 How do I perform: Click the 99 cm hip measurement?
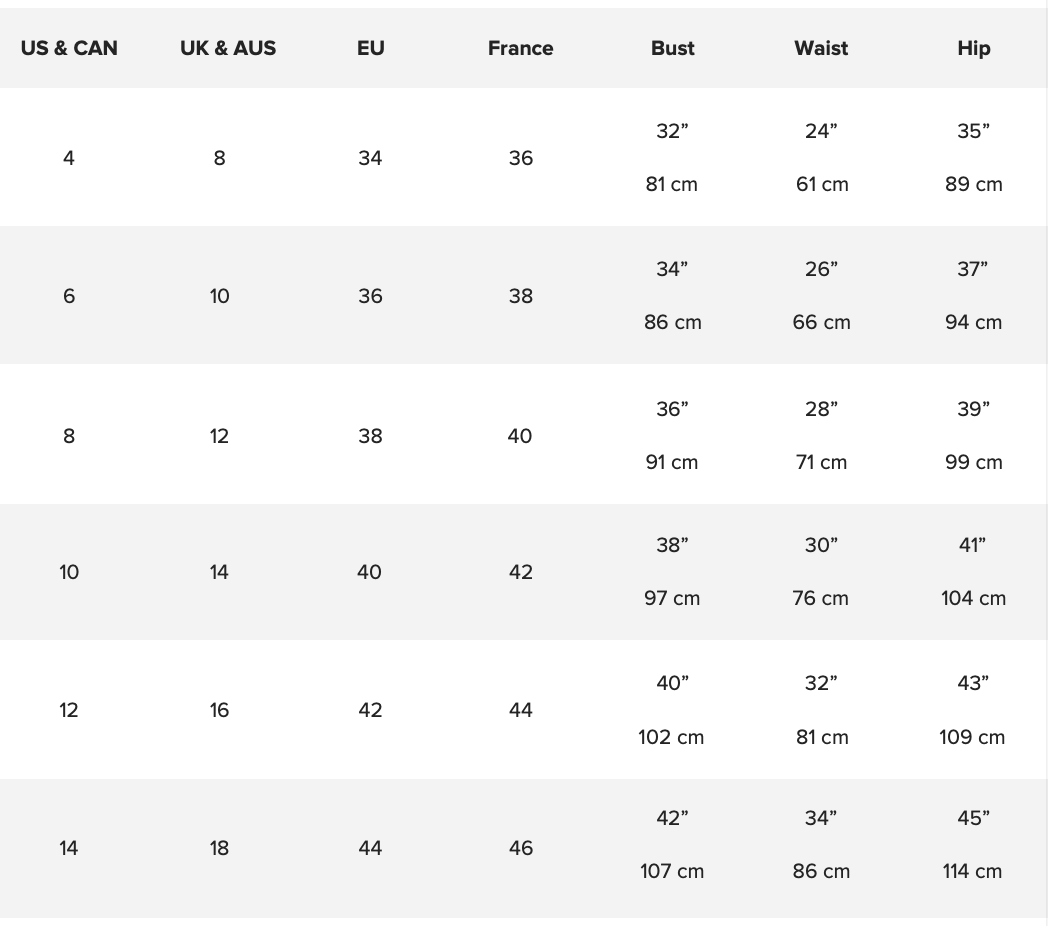coord(973,463)
